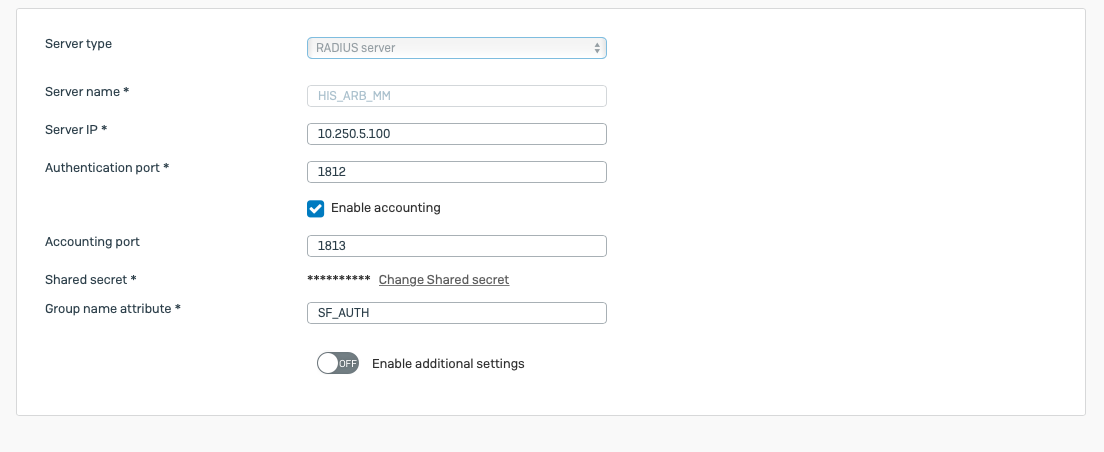This screenshot has width=1104, height=452.
Task: Focus the Server IP input field
Action: (456, 134)
